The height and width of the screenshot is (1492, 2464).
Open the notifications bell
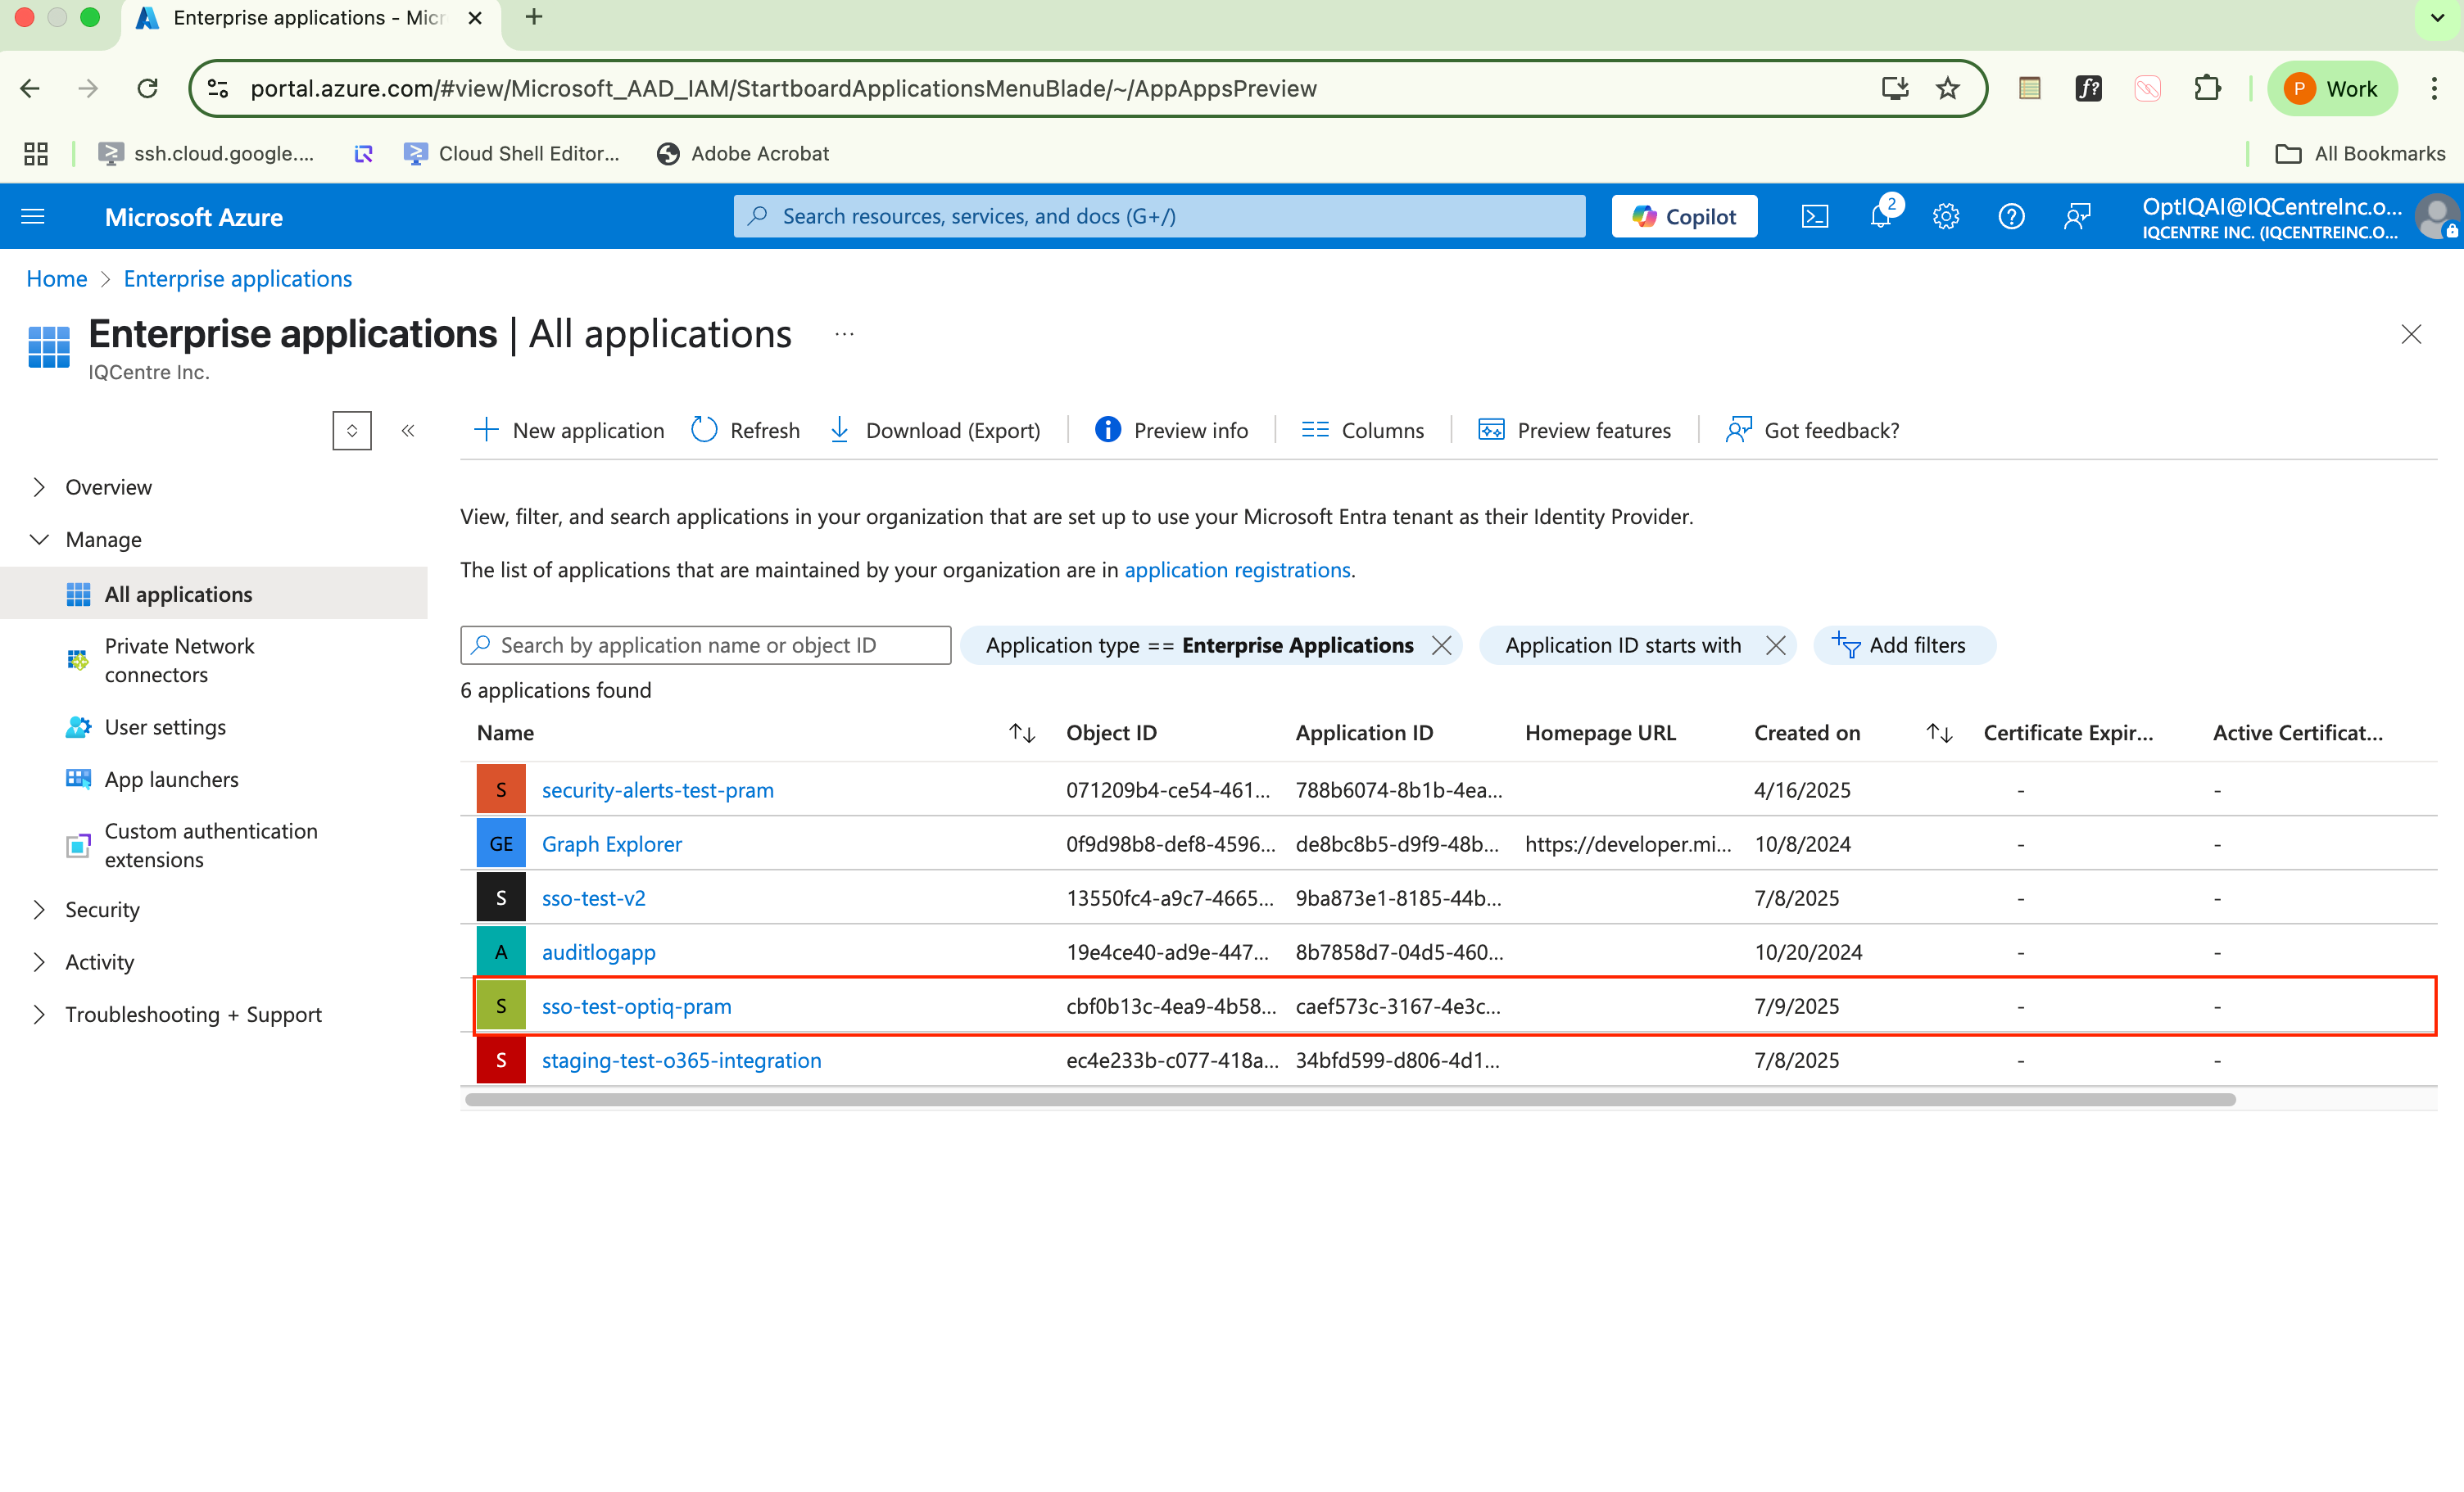click(1881, 216)
